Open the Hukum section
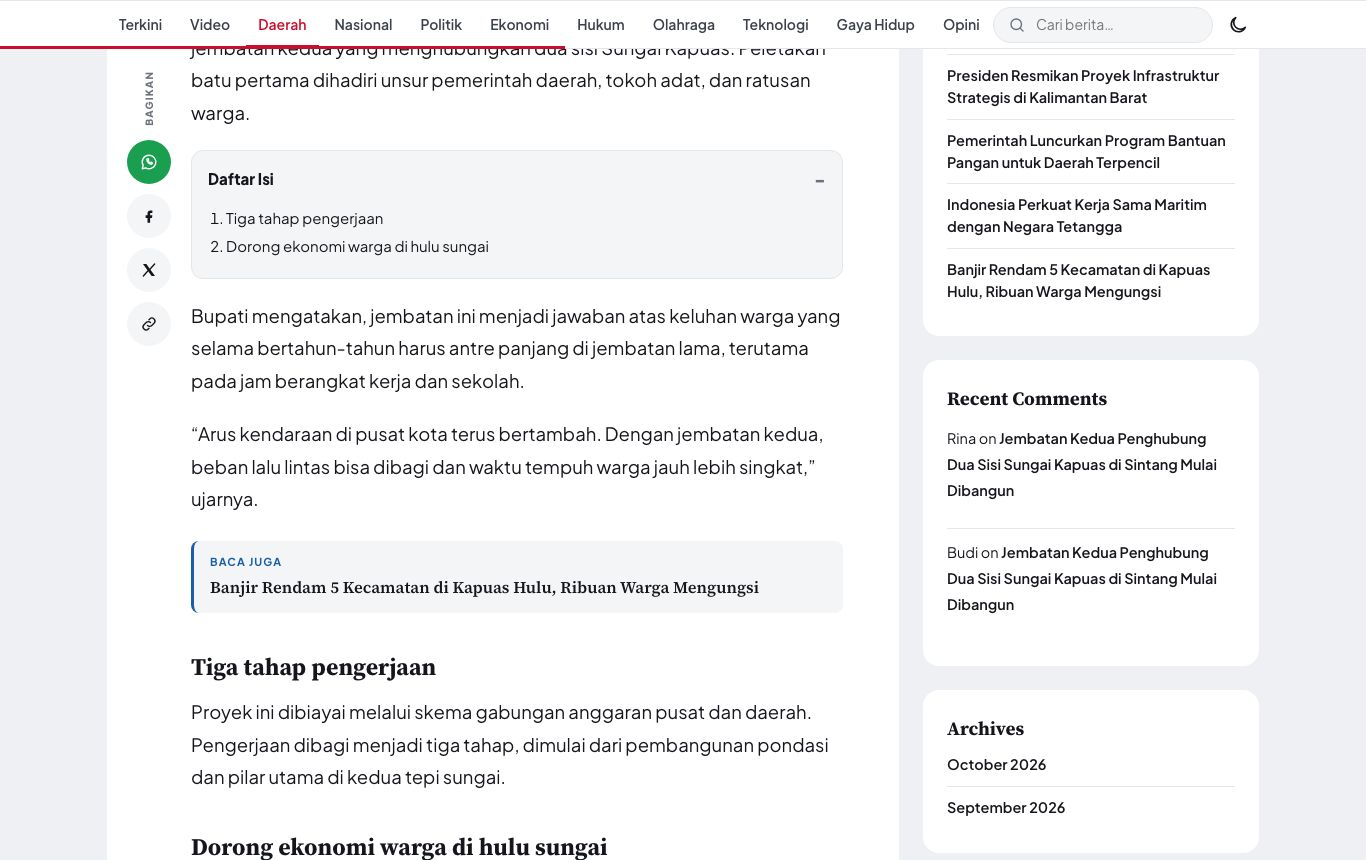Image resolution: width=1366 pixels, height=860 pixels. point(600,25)
